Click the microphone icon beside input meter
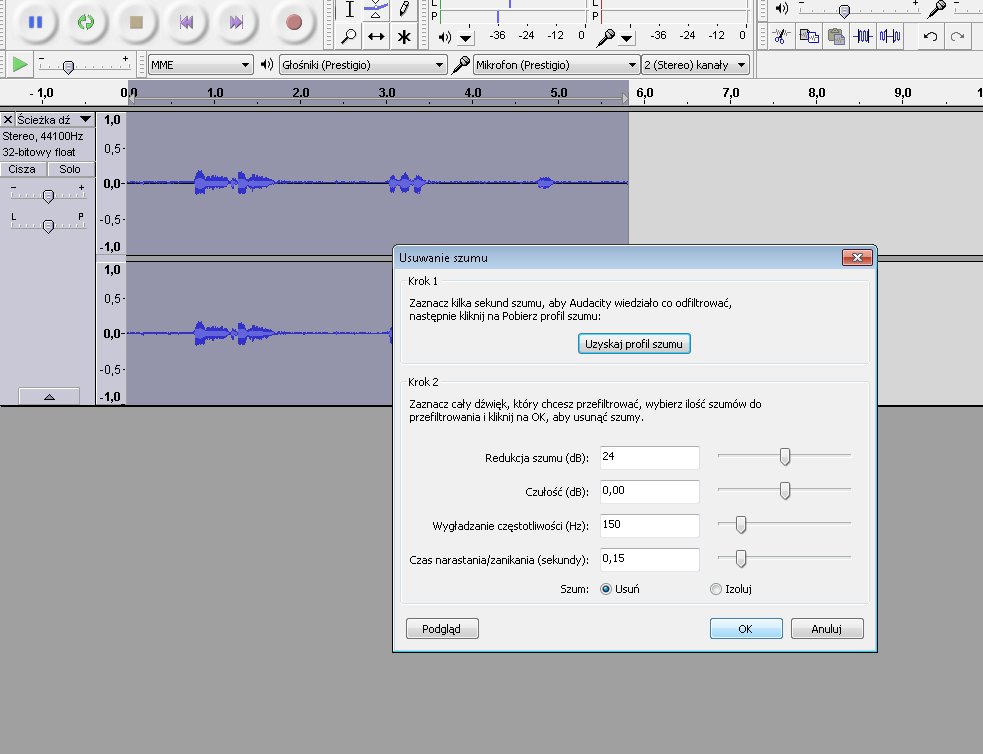The width and height of the screenshot is (983, 754). 606,38
